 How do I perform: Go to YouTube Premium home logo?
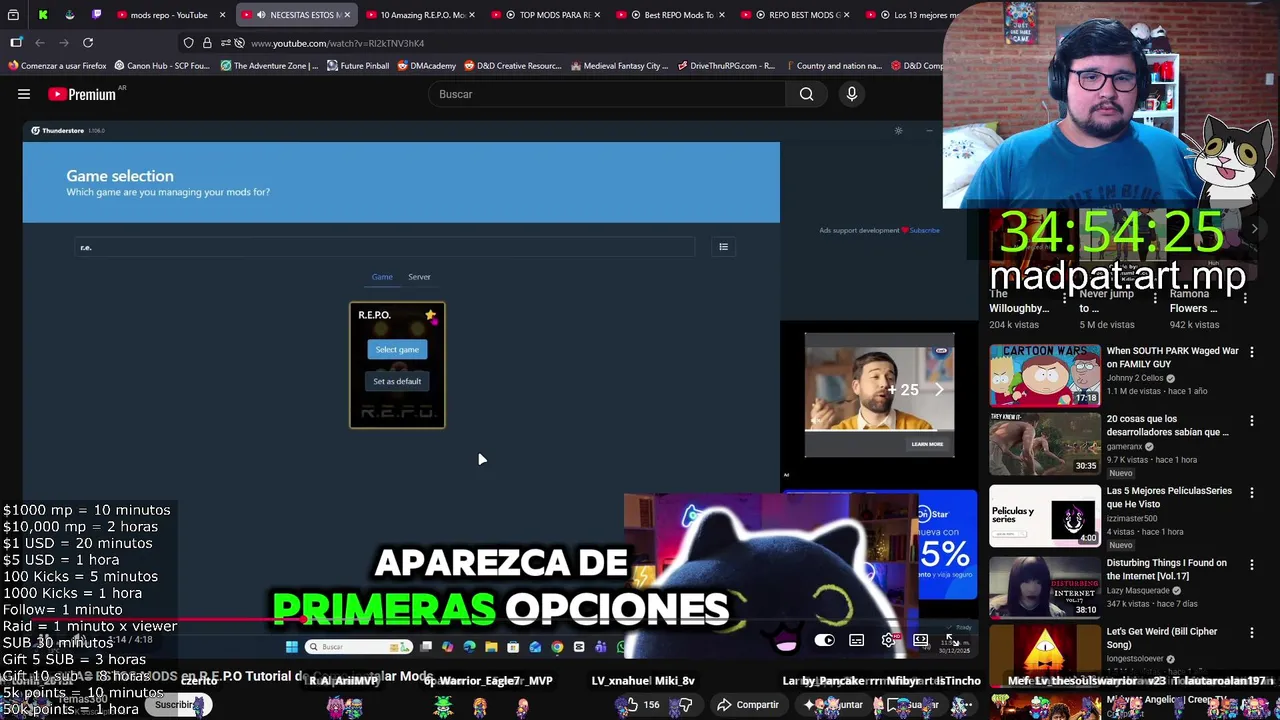tap(82, 94)
